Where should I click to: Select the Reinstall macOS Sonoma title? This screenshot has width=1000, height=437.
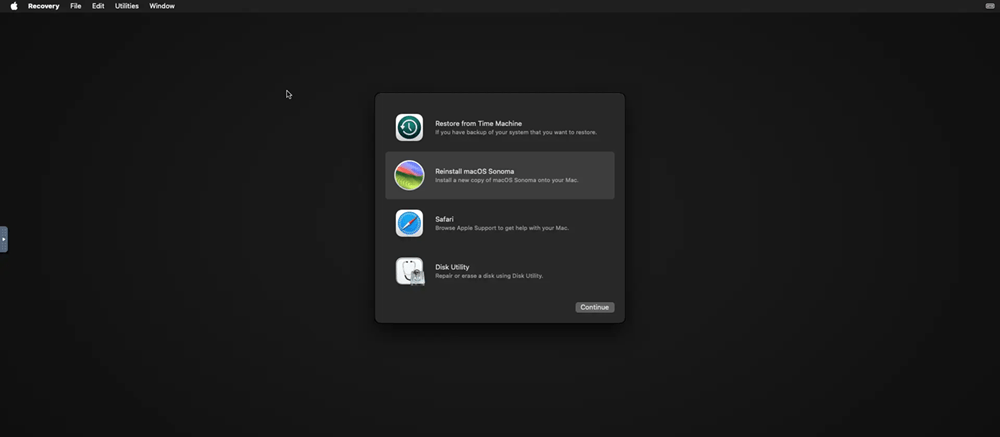[x=474, y=171]
